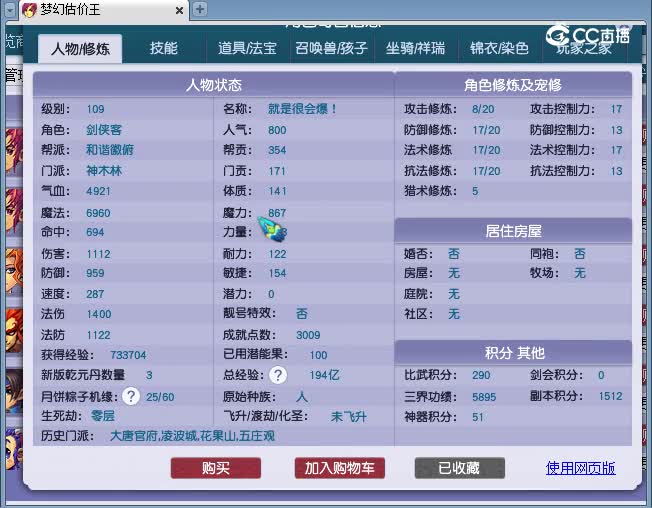Click the 加入购物车 button

(x=339, y=468)
